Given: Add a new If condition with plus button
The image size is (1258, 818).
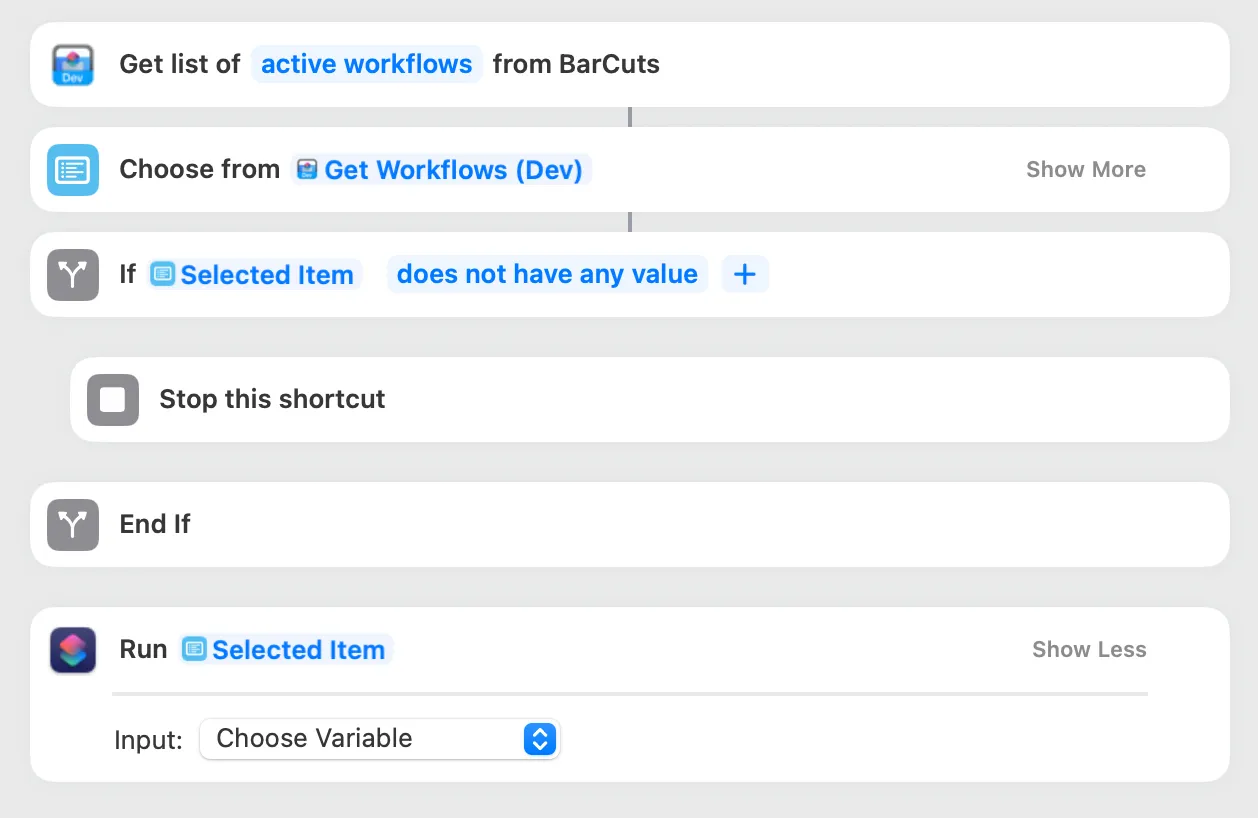Looking at the screenshot, I should [x=745, y=274].
